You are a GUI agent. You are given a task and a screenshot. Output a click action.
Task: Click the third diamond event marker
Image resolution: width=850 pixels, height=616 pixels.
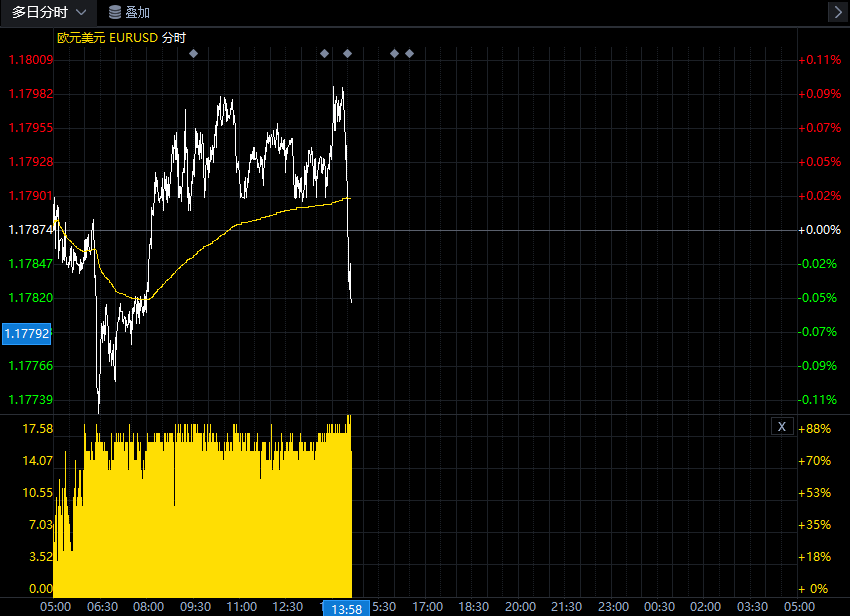[x=347, y=53]
